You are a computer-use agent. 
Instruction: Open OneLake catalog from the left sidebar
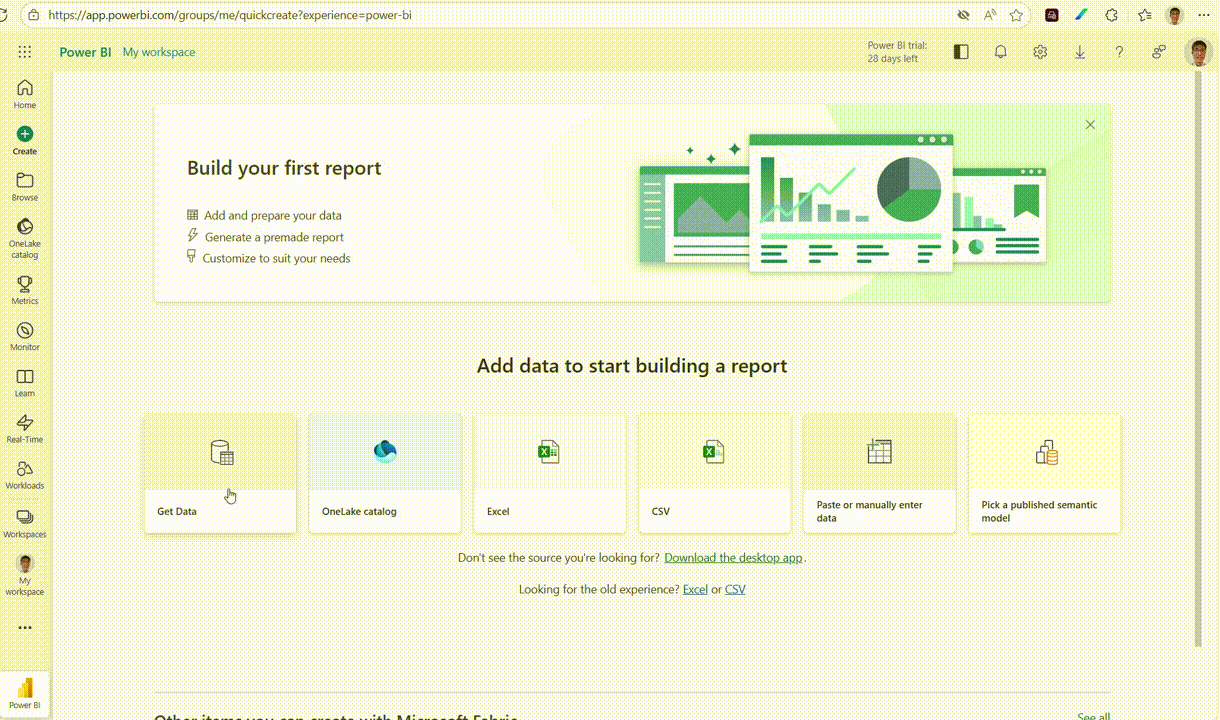click(25, 238)
